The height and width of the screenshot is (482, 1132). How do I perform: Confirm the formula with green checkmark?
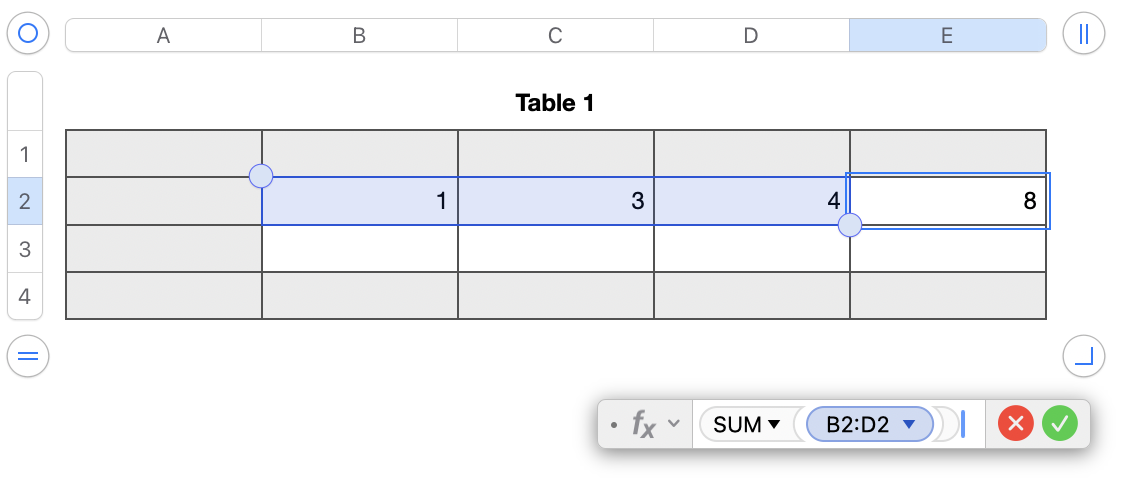1060,424
